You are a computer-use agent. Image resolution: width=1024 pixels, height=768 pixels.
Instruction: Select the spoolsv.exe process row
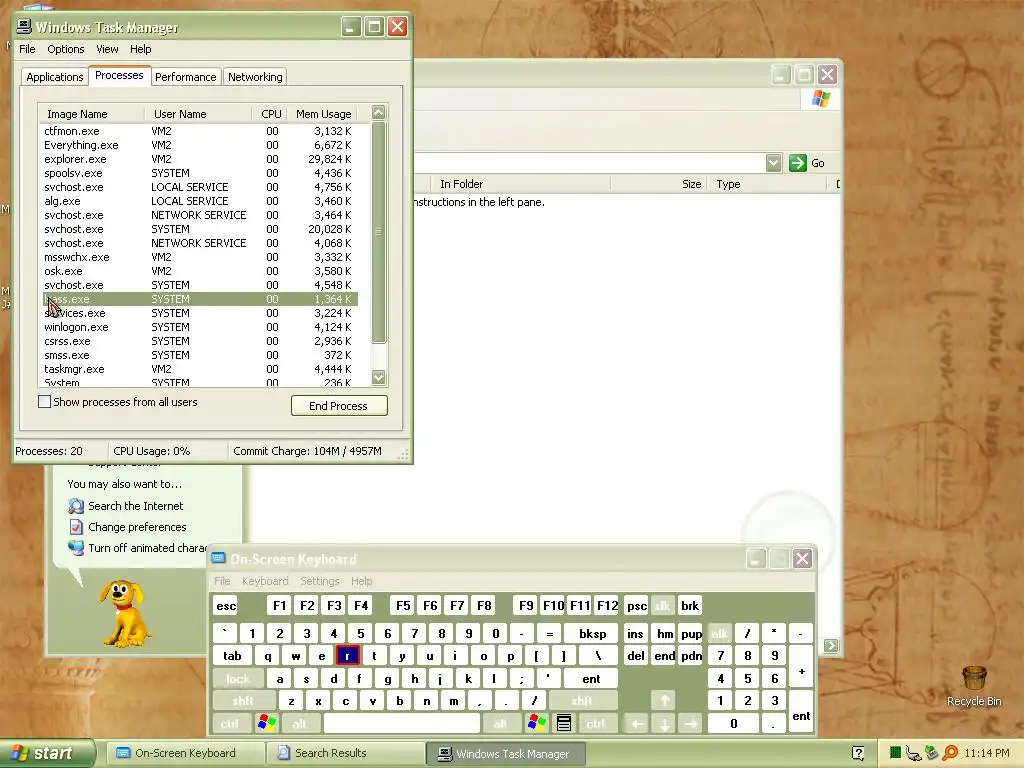198,173
